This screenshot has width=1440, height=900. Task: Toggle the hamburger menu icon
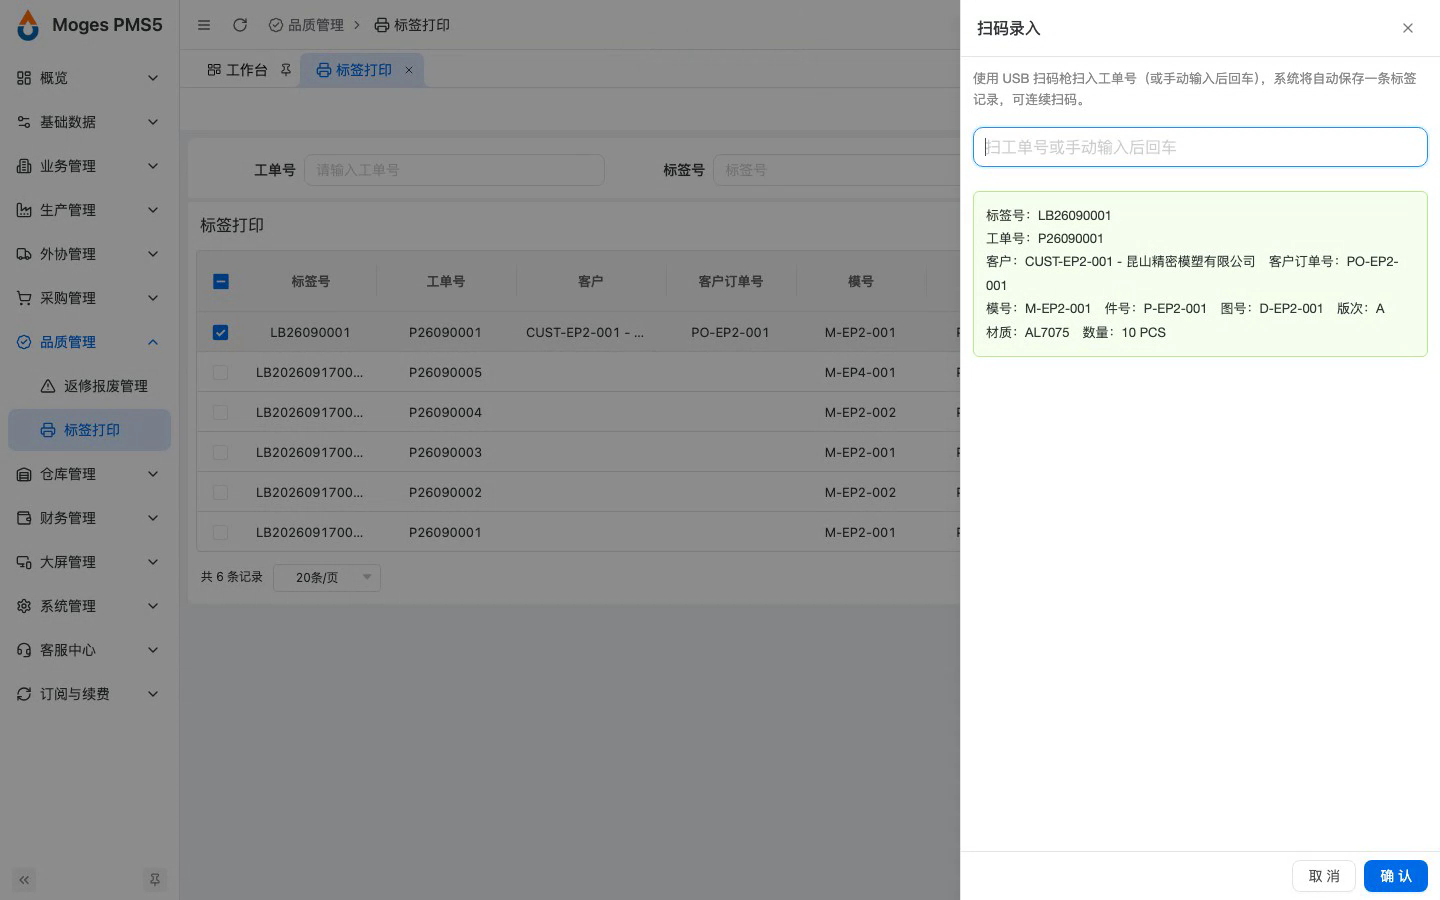(204, 25)
